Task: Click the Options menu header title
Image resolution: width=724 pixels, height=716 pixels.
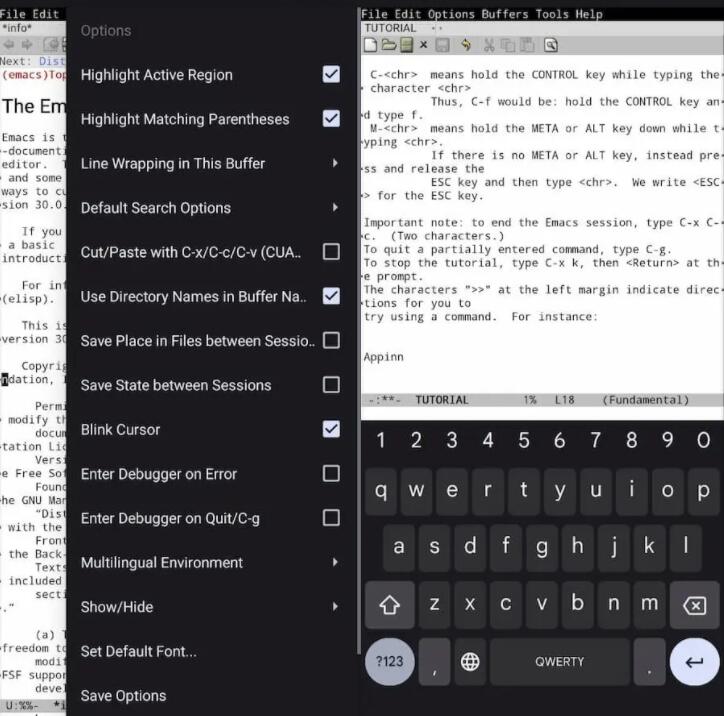Action: 106,31
